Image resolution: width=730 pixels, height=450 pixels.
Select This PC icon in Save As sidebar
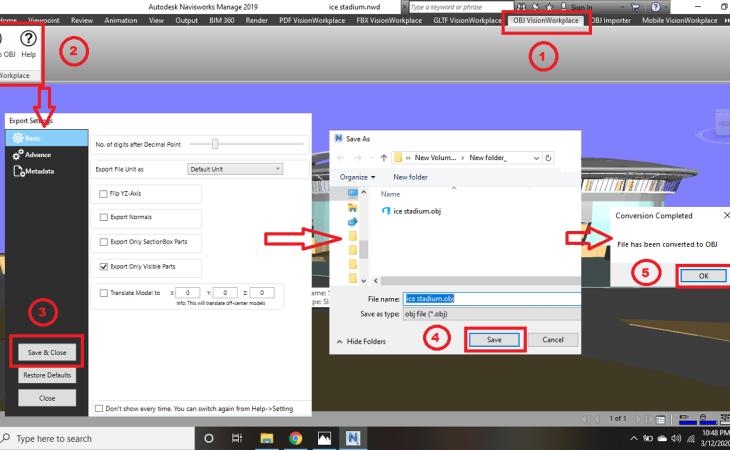coord(353,193)
